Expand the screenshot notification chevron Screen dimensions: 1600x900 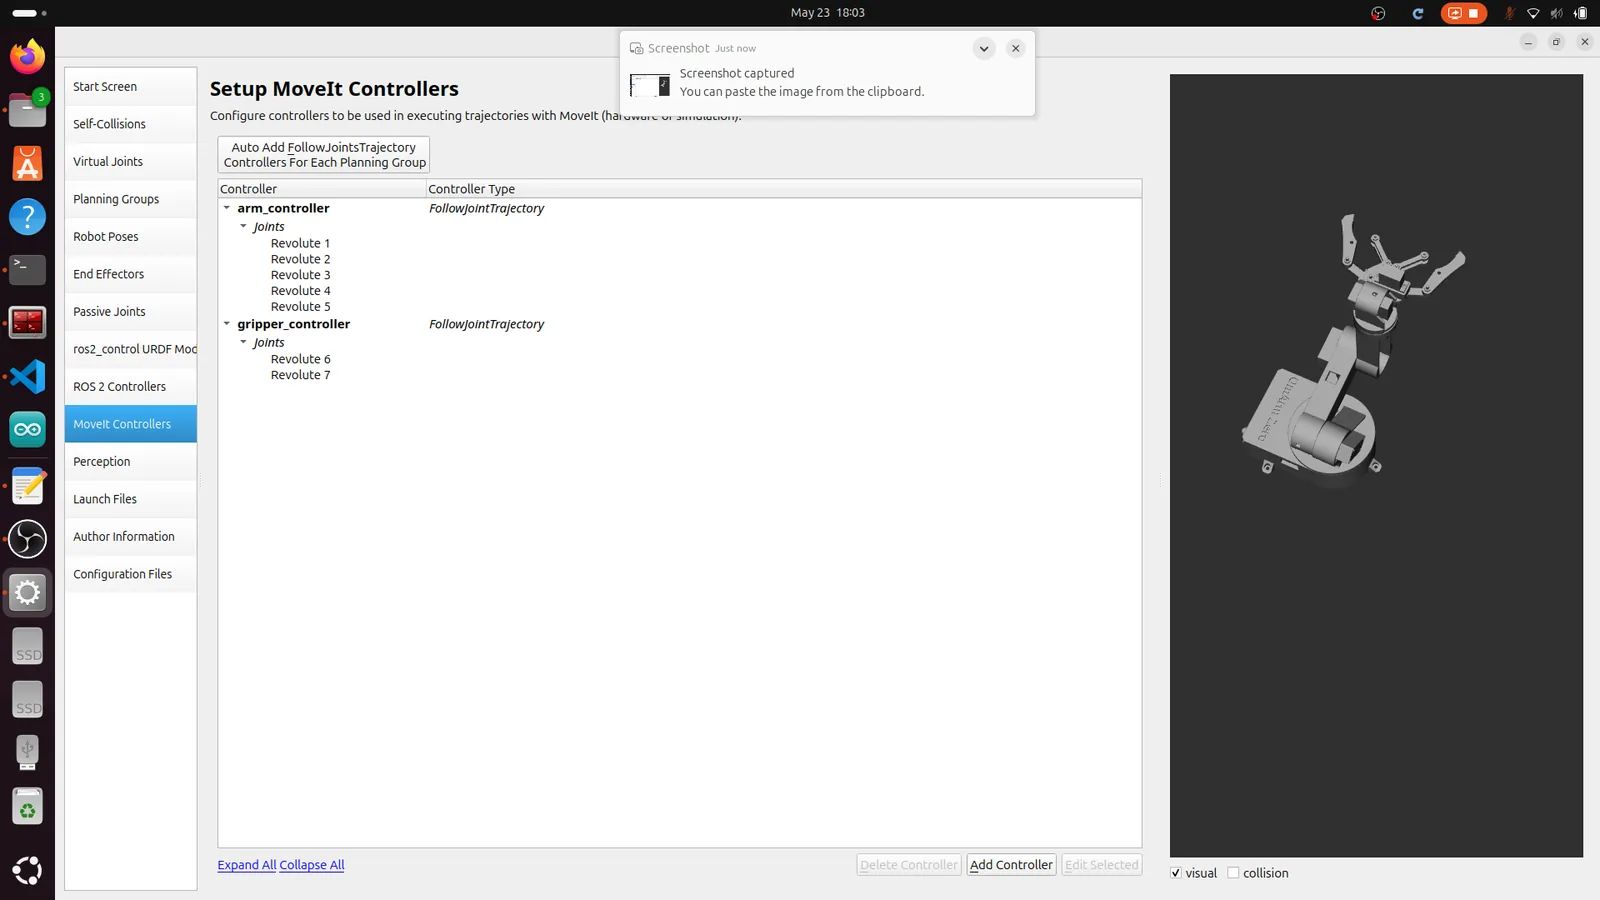click(984, 48)
